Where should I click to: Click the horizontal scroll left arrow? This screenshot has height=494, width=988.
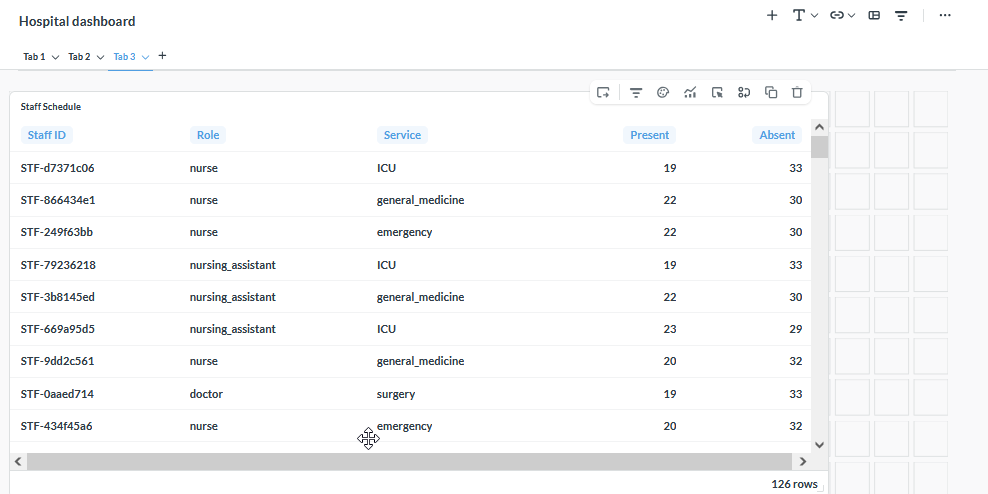click(18, 461)
